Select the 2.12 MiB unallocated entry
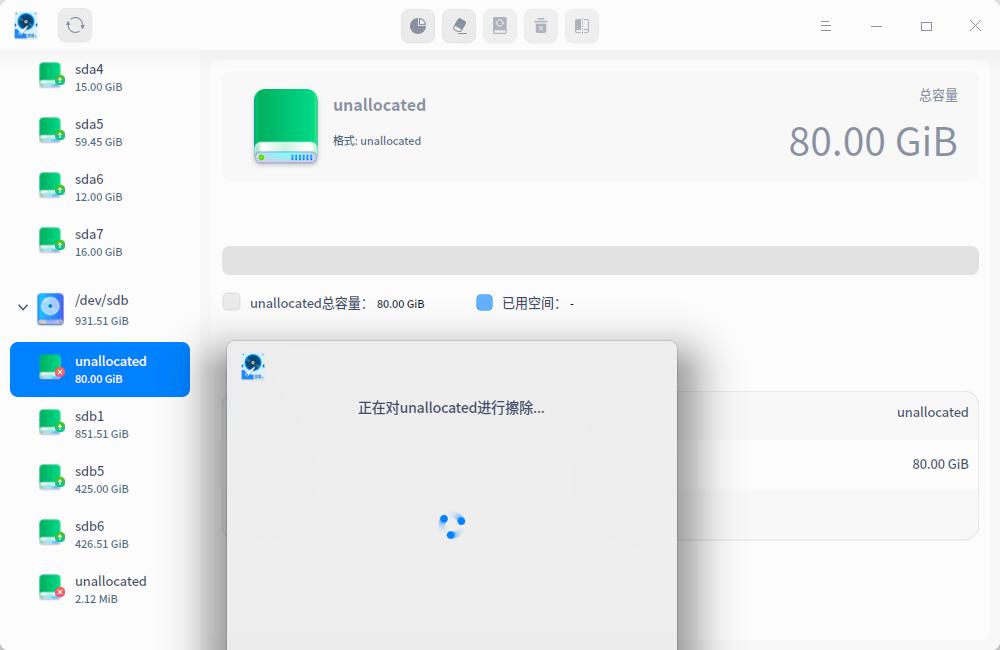Screen dimensions: 1000x650 pyautogui.click(x=100, y=589)
